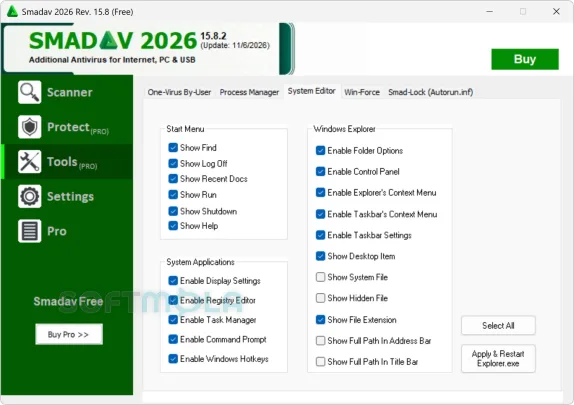Select the System Editor tab
The height and width of the screenshot is (405, 574).
[x=312, y=91]
